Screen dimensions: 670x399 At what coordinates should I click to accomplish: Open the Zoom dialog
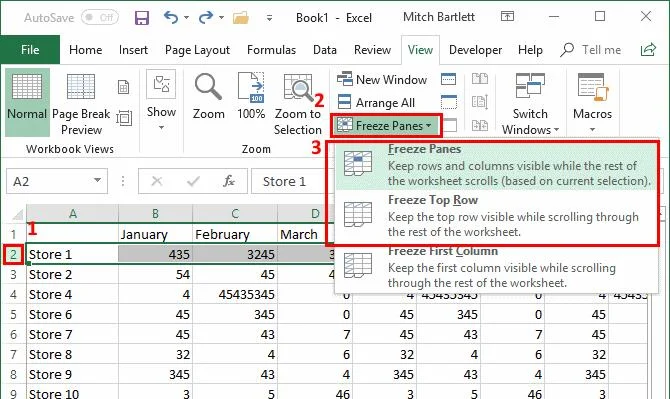click(209, 97)
